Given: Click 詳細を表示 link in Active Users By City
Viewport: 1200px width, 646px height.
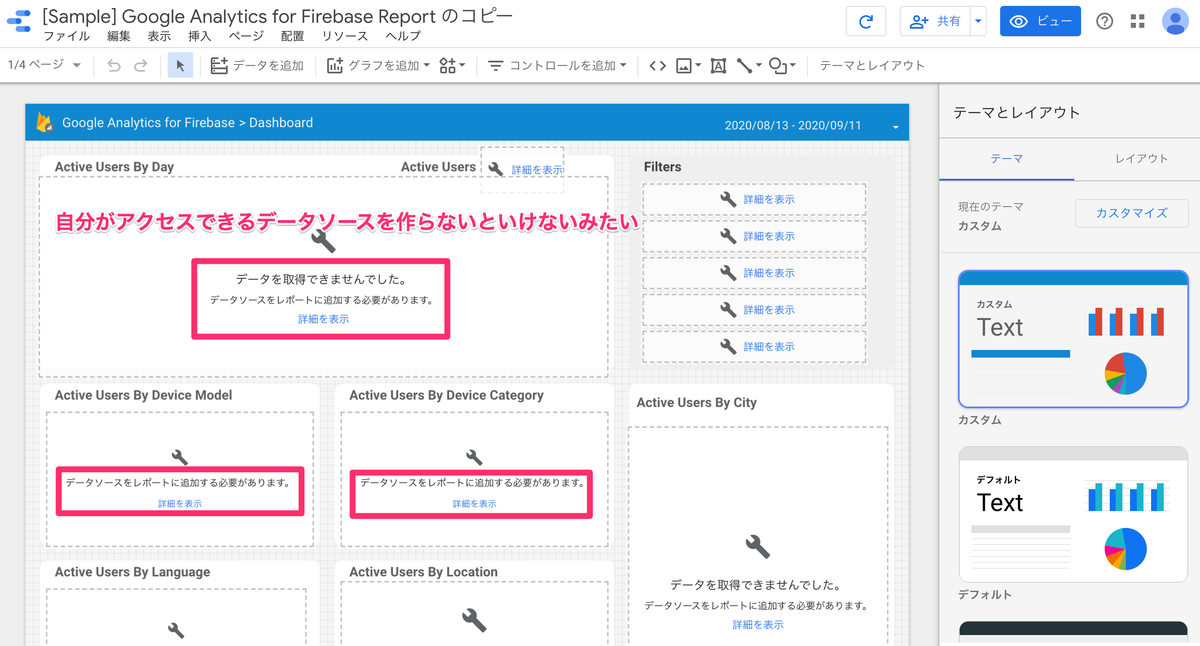Looking at the screenshot, I should (758, 625).
